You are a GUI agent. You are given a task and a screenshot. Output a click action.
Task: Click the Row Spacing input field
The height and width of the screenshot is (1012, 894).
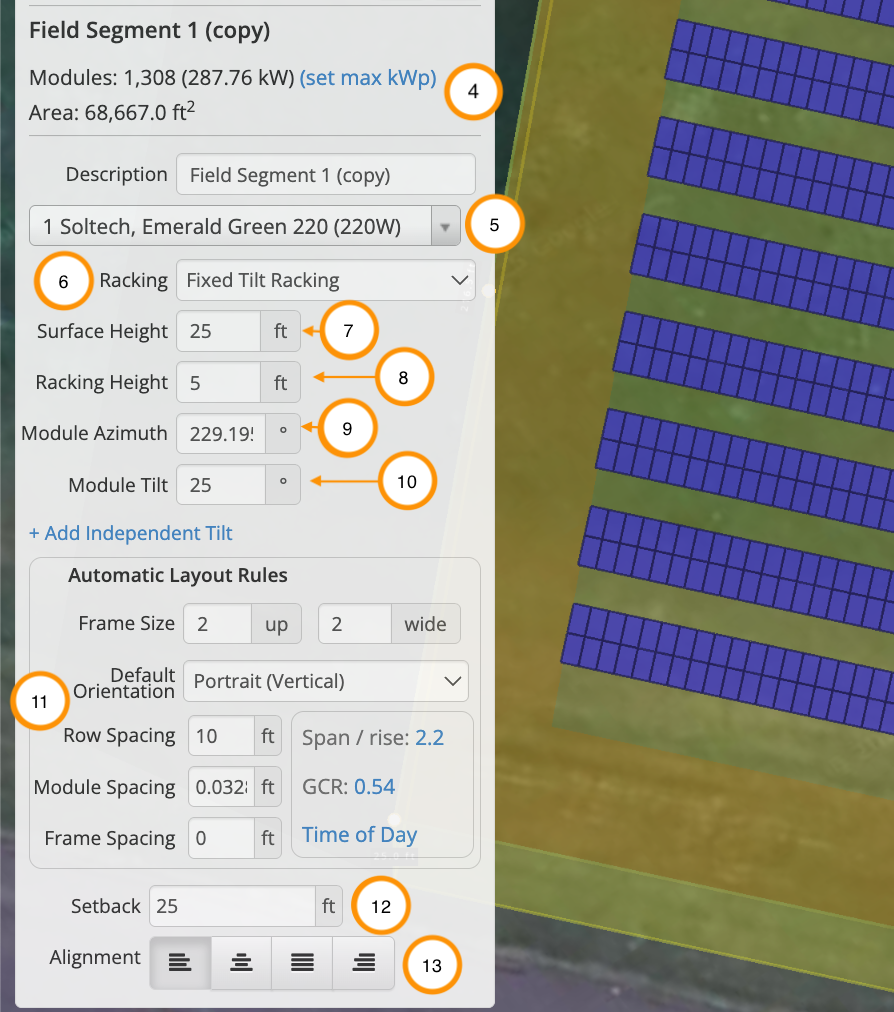coord(221,737)
